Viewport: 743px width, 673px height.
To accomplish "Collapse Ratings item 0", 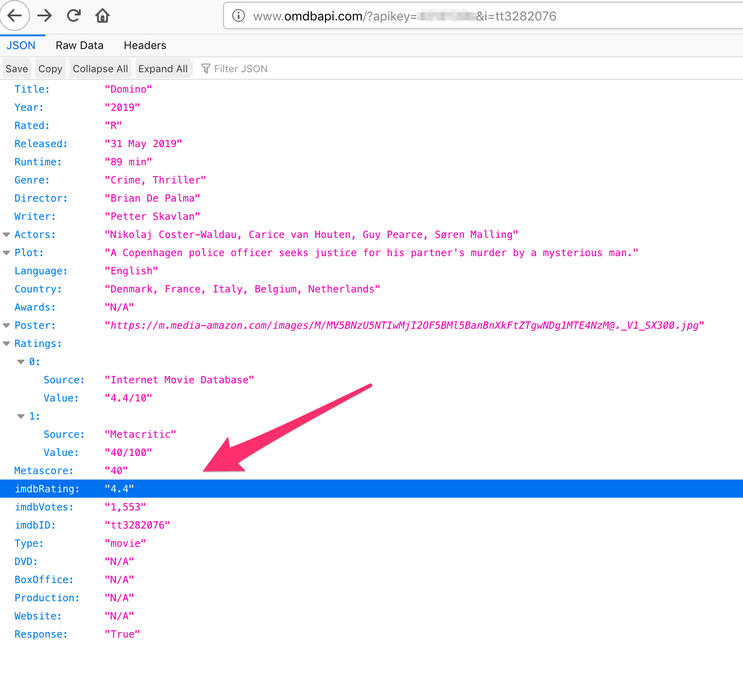I will click(21, 362).
